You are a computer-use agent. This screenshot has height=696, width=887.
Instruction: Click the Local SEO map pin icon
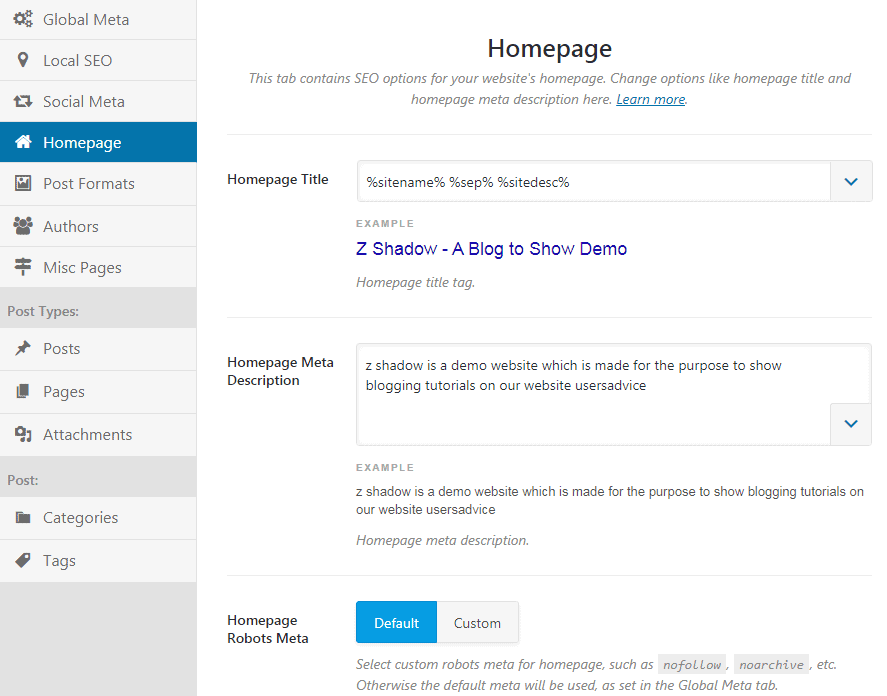23,60
